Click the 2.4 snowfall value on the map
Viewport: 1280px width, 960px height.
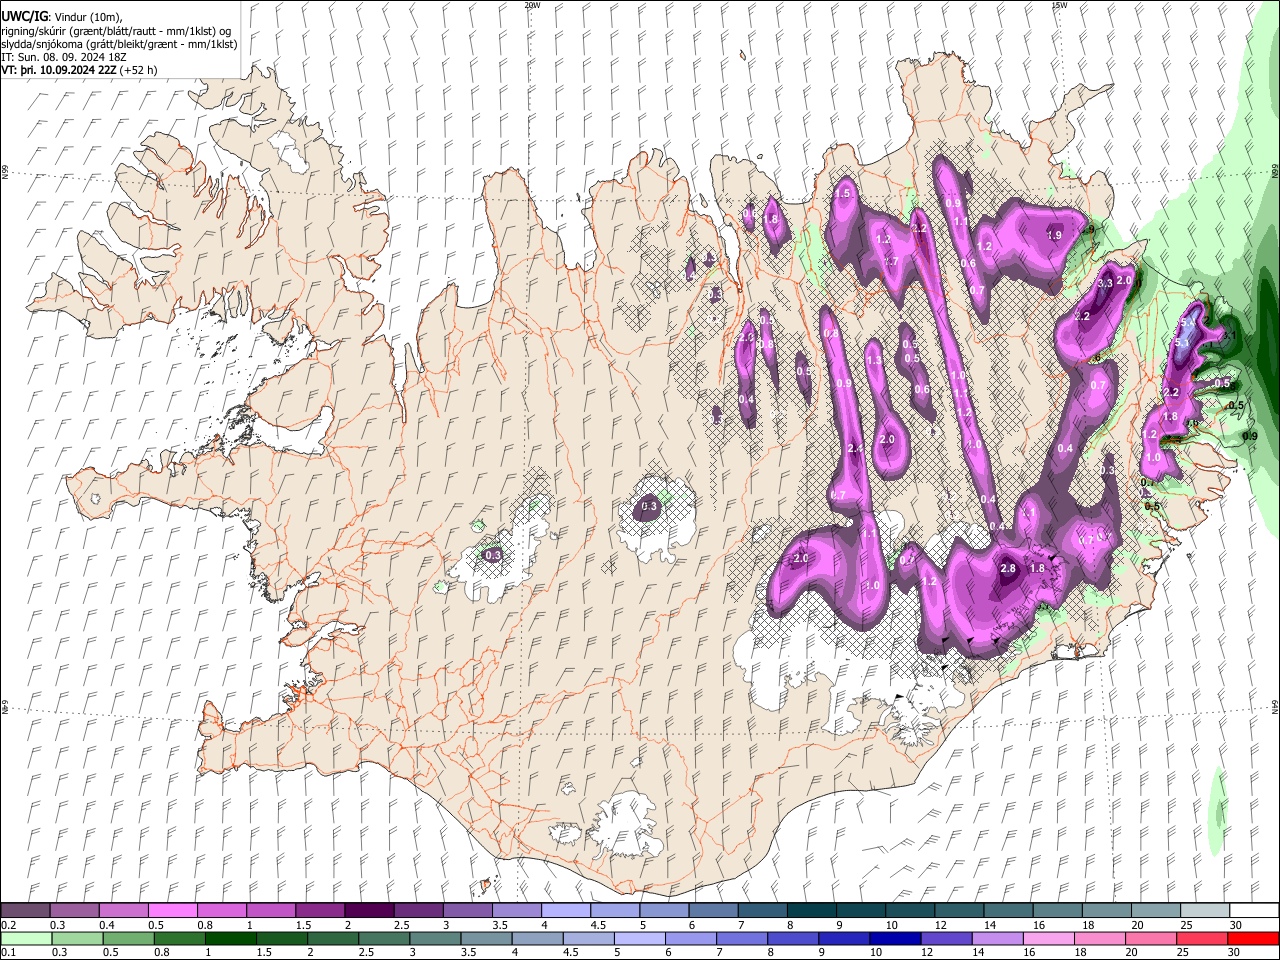pyautogui.click(x=855, y=449)
